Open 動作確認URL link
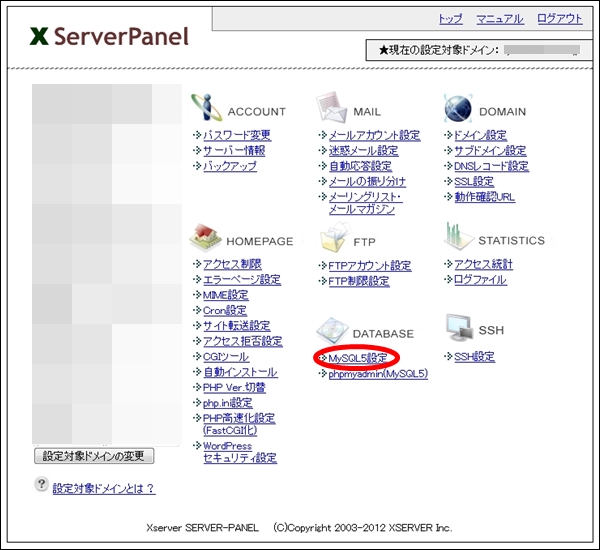 click(x=484, y=197)
